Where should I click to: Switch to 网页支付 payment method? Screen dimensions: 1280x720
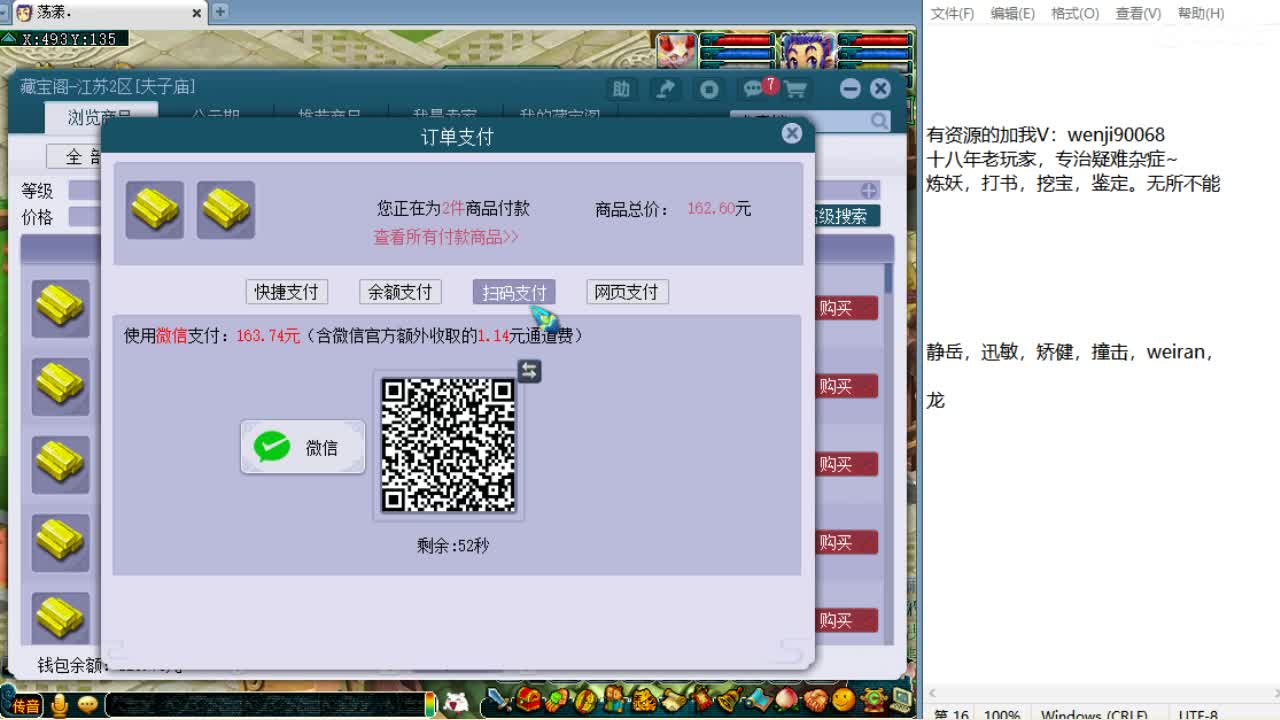(627, 291)
